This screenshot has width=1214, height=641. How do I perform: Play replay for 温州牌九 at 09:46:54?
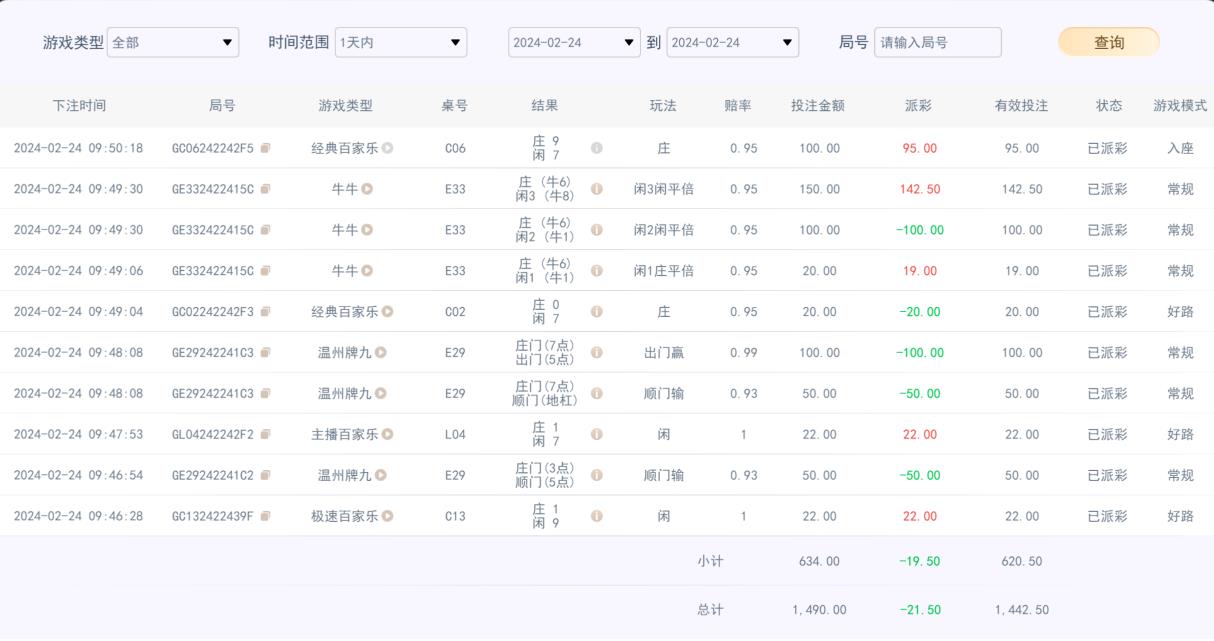click(x=381, y=476)
